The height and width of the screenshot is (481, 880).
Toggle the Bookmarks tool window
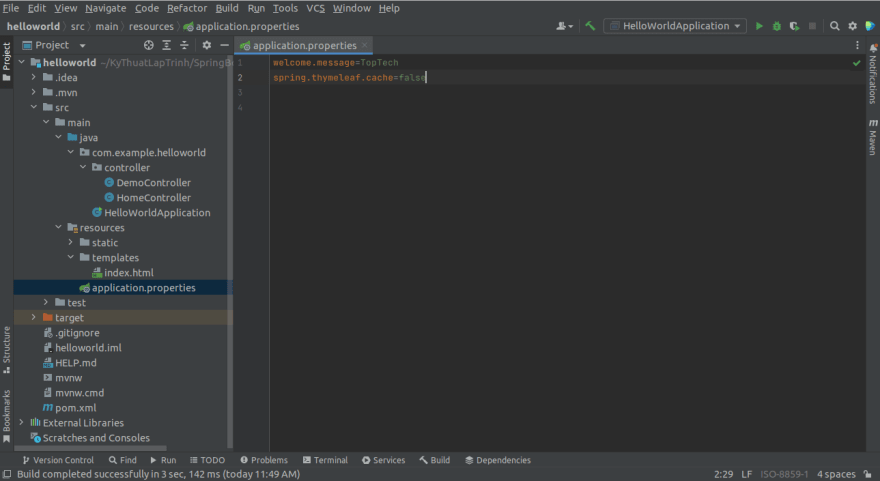(x=7, y=416)
